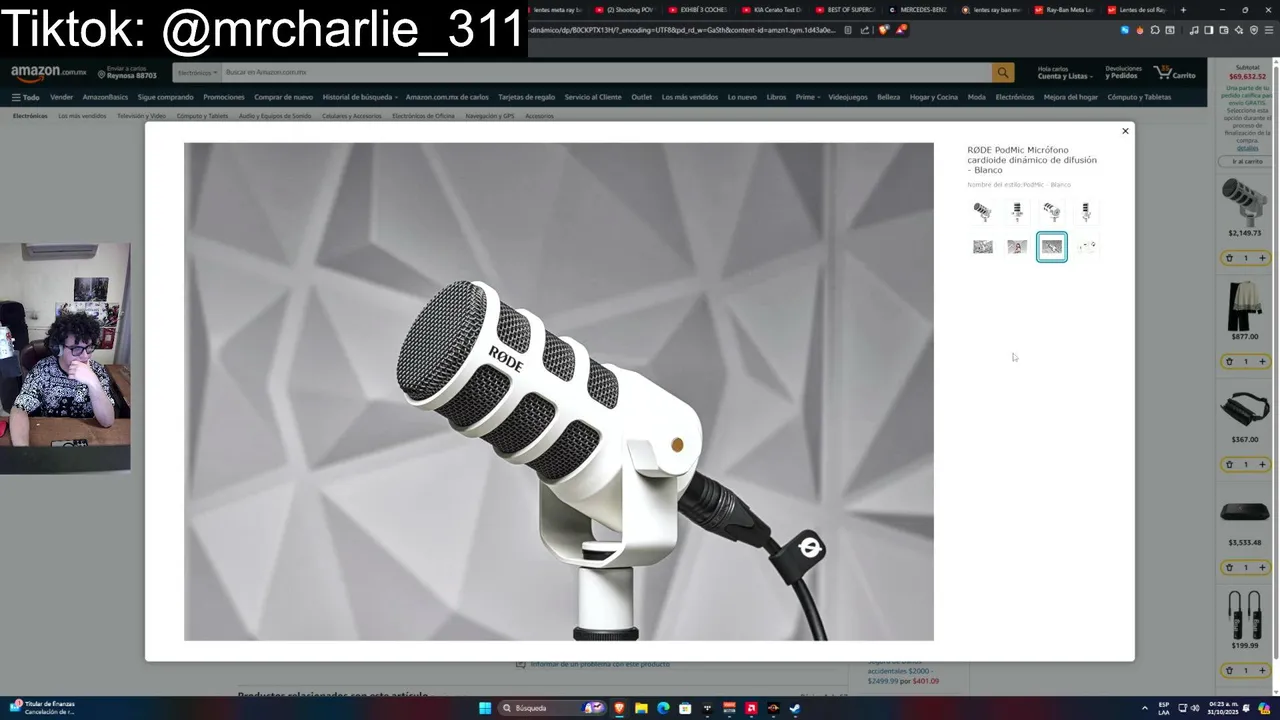Screen dimensions: 1280x720
Task: Select second thumbnail in bottom row
Action: [x=1017, y=247]
